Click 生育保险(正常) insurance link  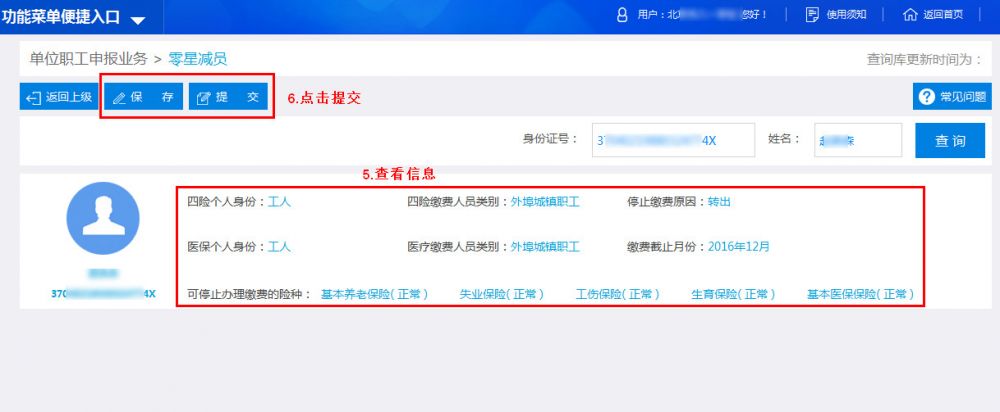click(x=733, y=294)
